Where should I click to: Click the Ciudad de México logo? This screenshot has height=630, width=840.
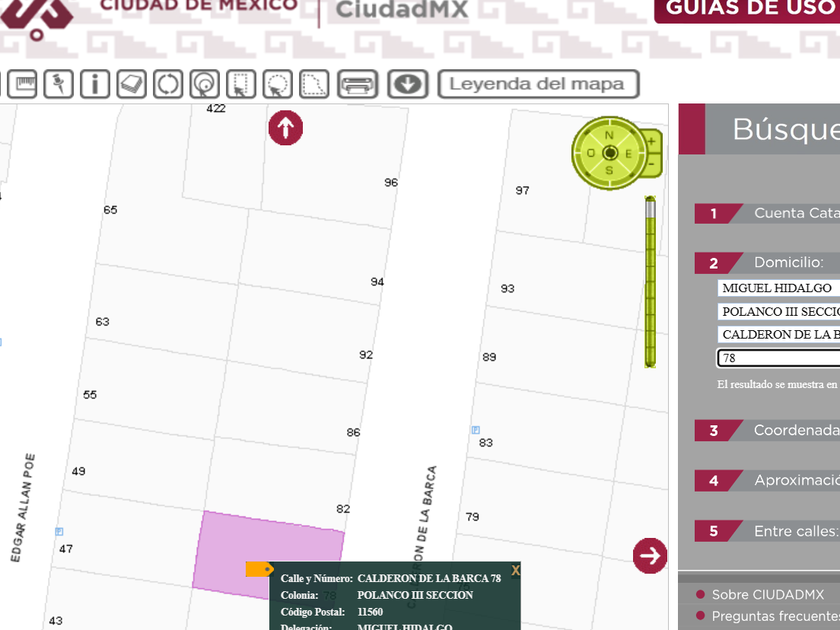pos(36,19)
